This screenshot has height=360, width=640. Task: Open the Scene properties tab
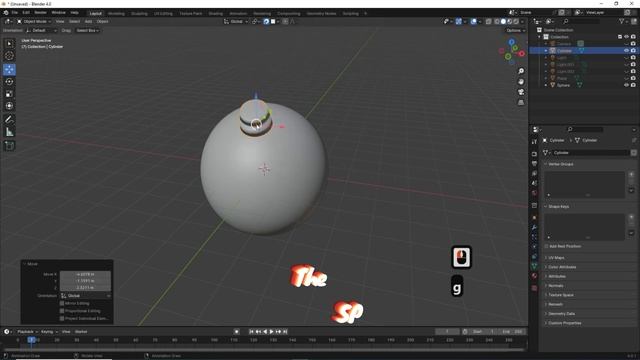(534, 183)
